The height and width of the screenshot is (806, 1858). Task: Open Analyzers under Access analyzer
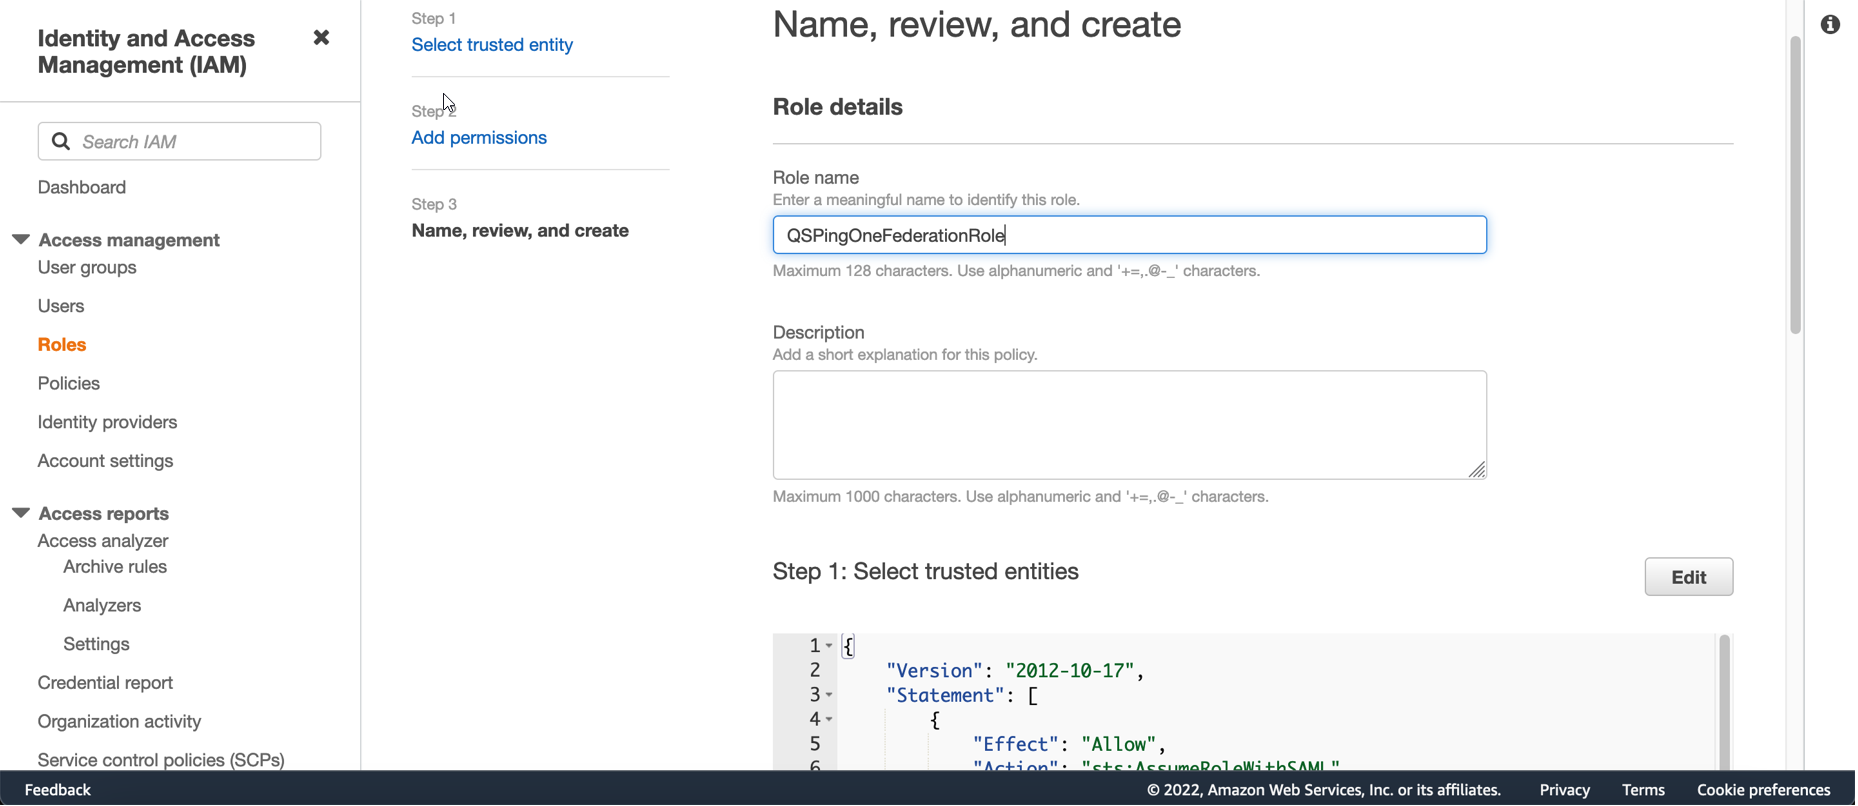(x=102, y=606)
